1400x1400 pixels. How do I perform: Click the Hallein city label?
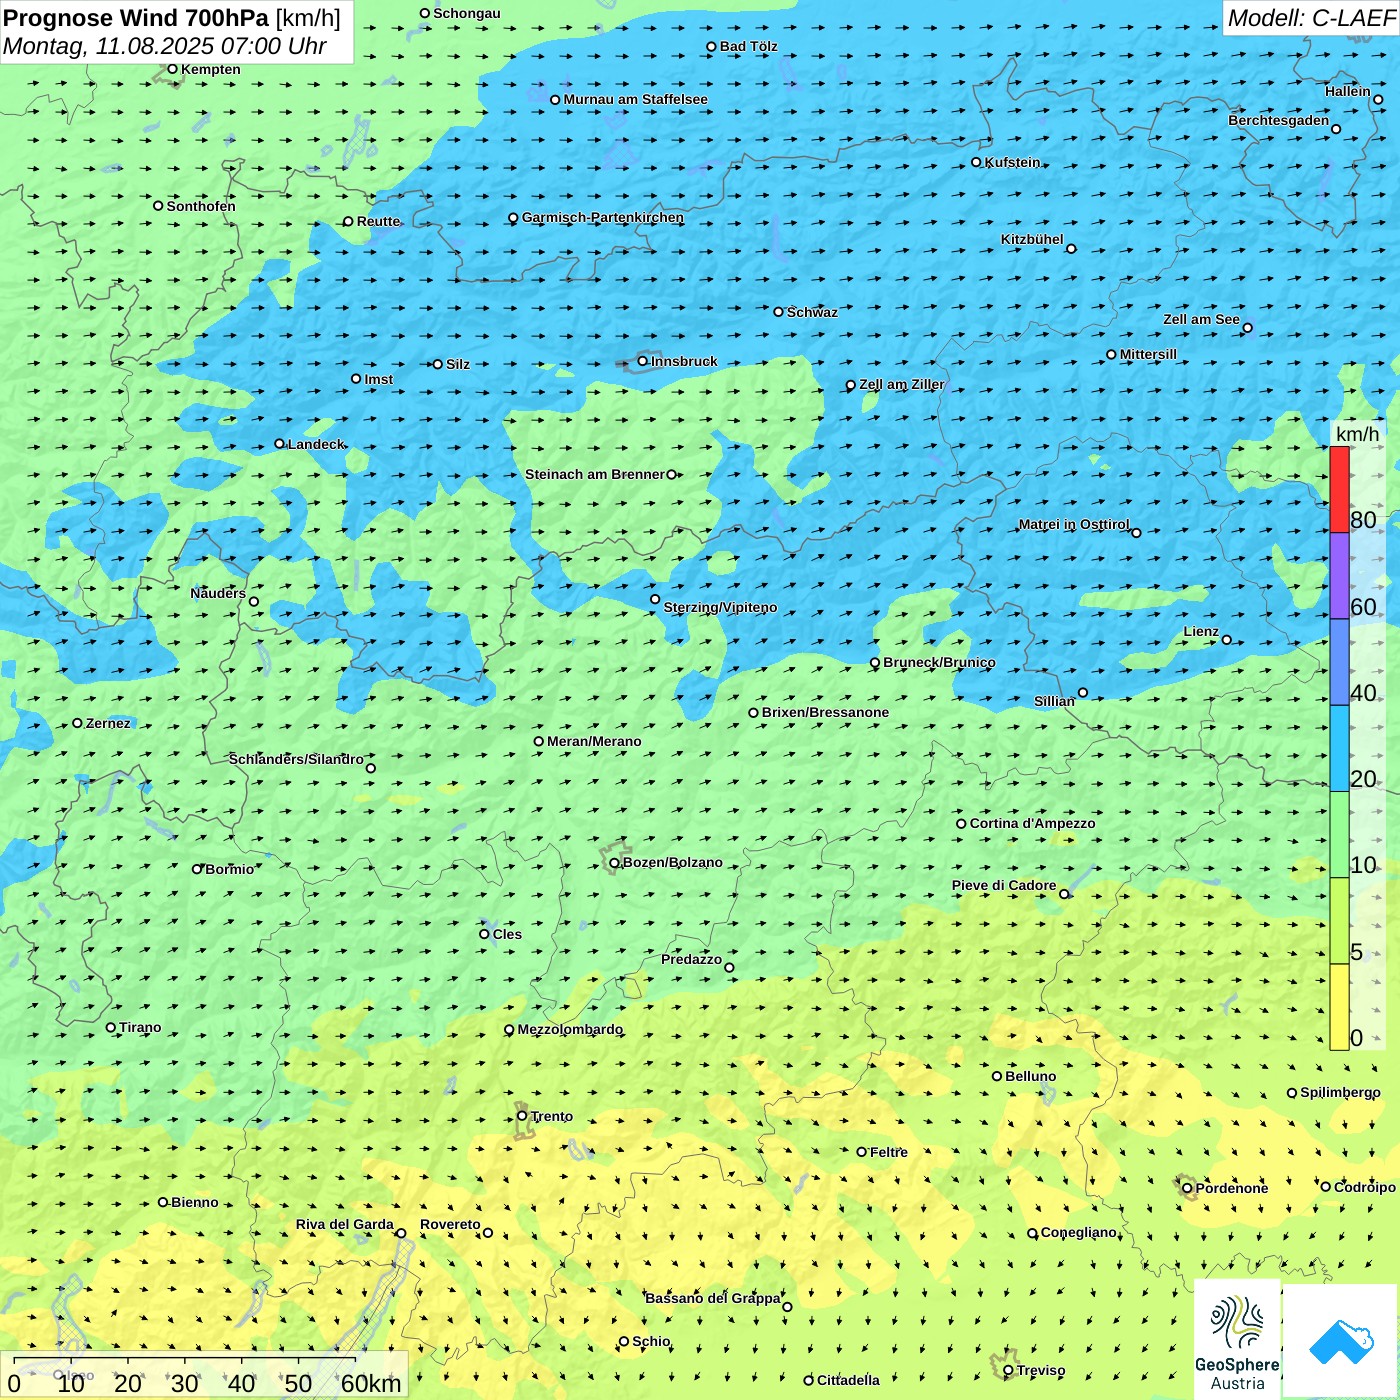click(x=1348, y=91)
